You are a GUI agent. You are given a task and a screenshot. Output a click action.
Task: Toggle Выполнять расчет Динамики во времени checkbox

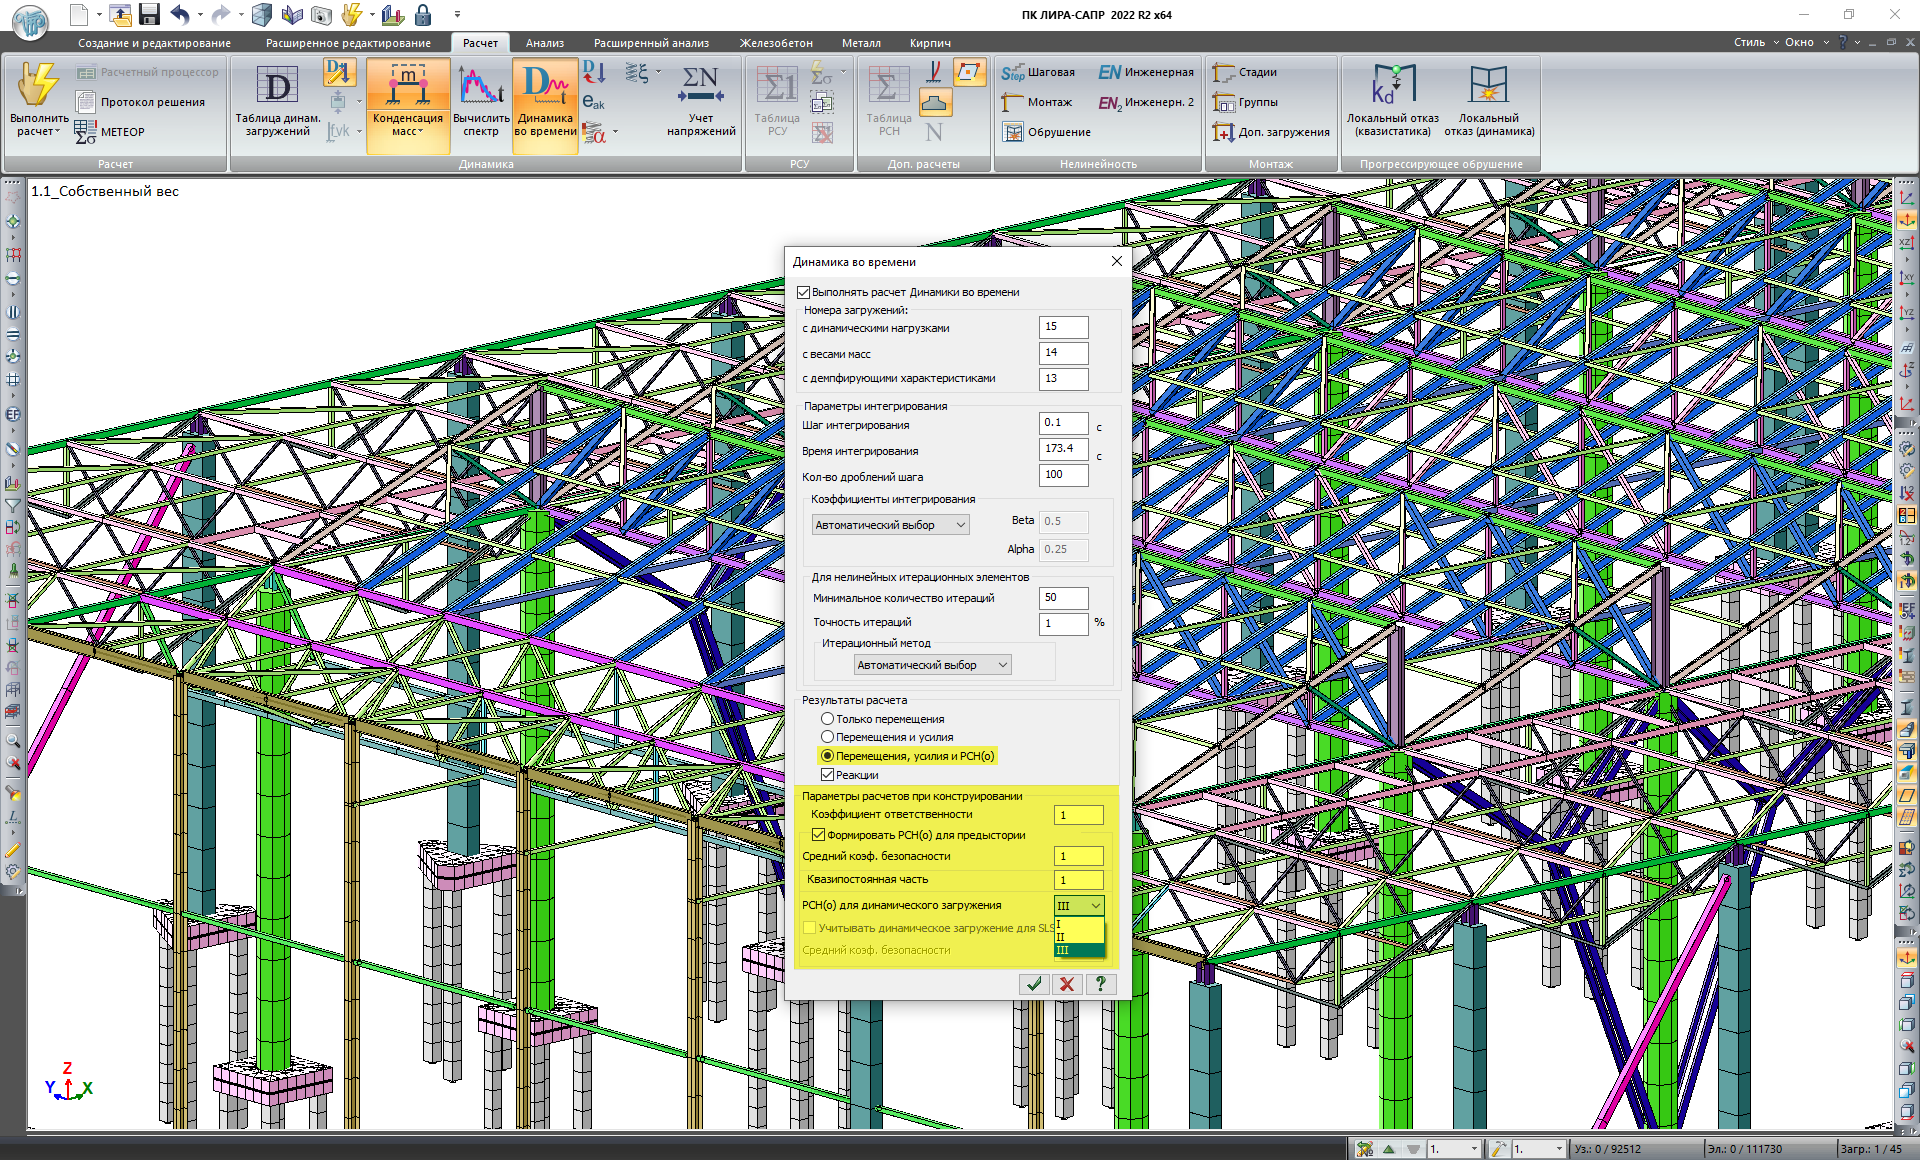pyautogui.click(x=804, y=292)
